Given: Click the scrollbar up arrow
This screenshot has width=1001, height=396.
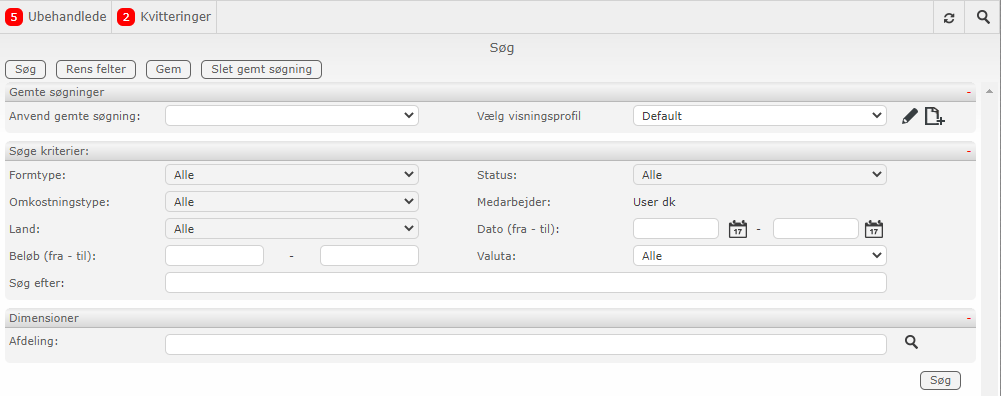Looking at the screenshot, I should click(x=990, y=91).
